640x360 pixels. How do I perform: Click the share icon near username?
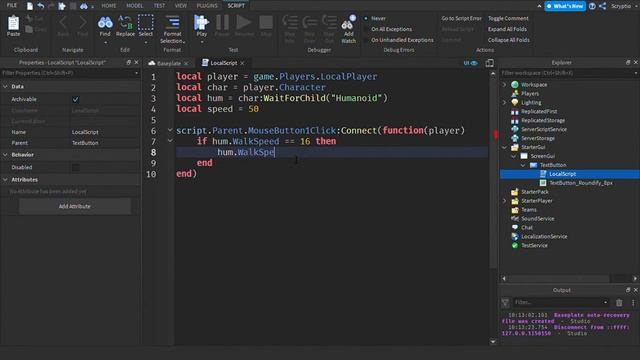602,6
